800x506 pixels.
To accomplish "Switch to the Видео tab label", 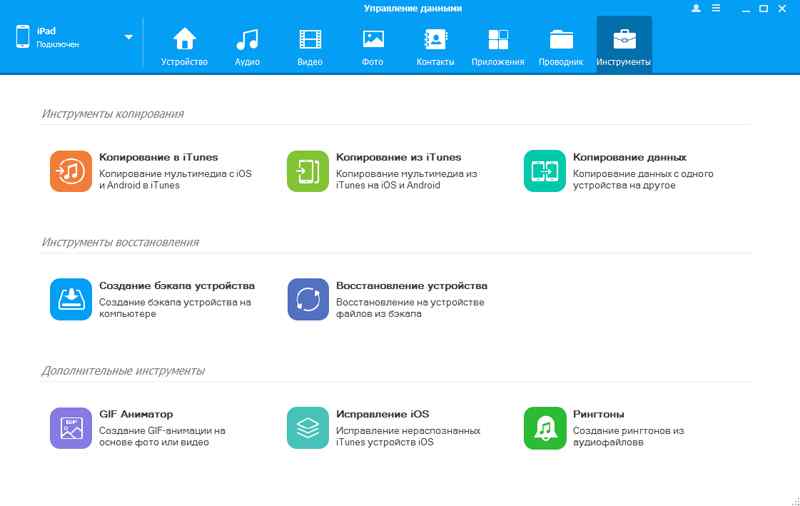I will pos(310,62).
